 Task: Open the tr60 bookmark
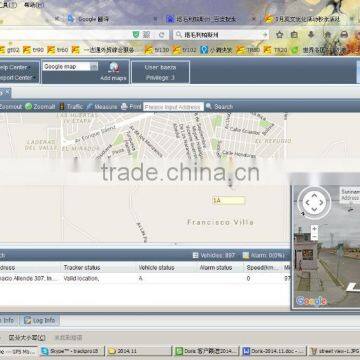58,50
